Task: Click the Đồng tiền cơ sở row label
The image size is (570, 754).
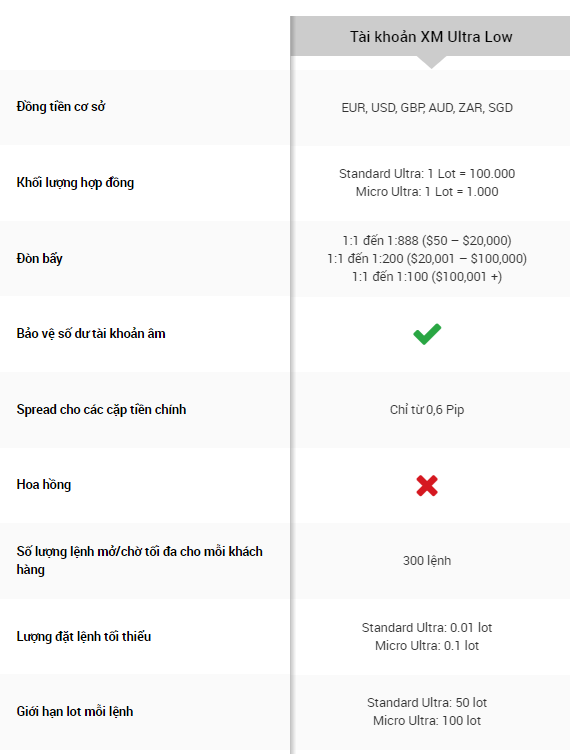Action: tap(61, 106)
